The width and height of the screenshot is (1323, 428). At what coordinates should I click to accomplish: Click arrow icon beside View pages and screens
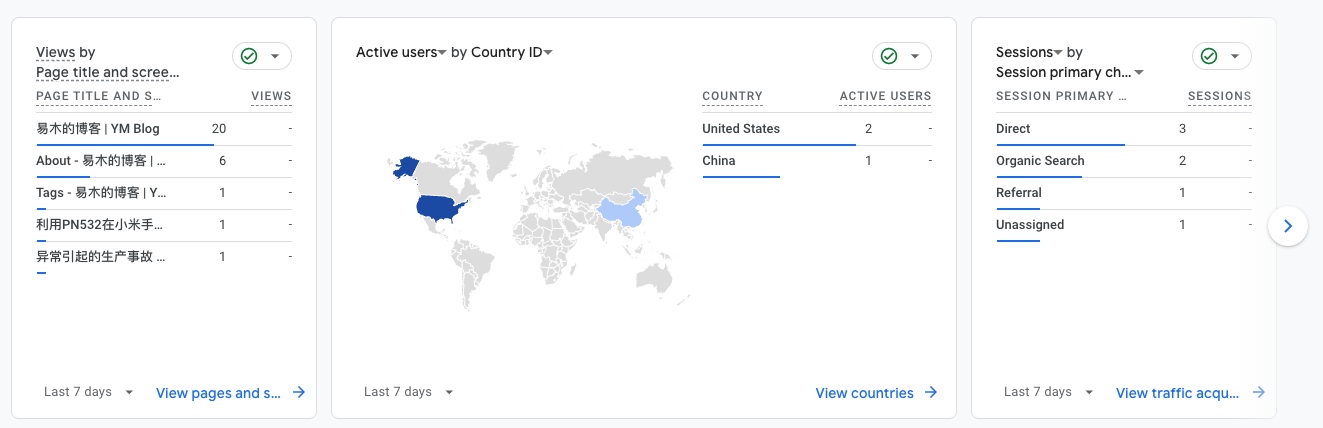tap(299, 393)
